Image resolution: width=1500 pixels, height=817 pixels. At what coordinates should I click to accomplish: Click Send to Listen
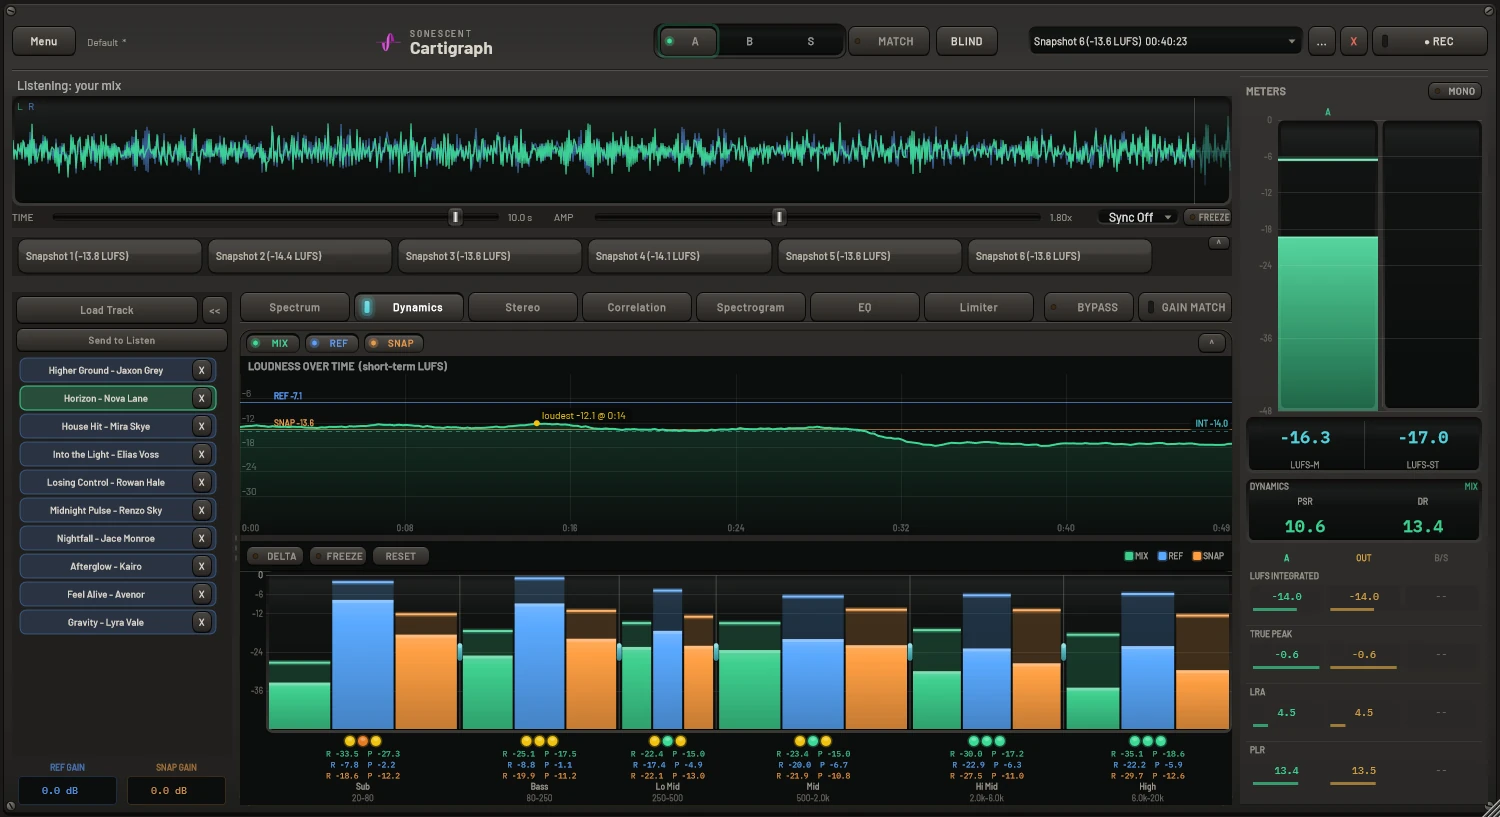pyautogui.click(x=121, y=340)
